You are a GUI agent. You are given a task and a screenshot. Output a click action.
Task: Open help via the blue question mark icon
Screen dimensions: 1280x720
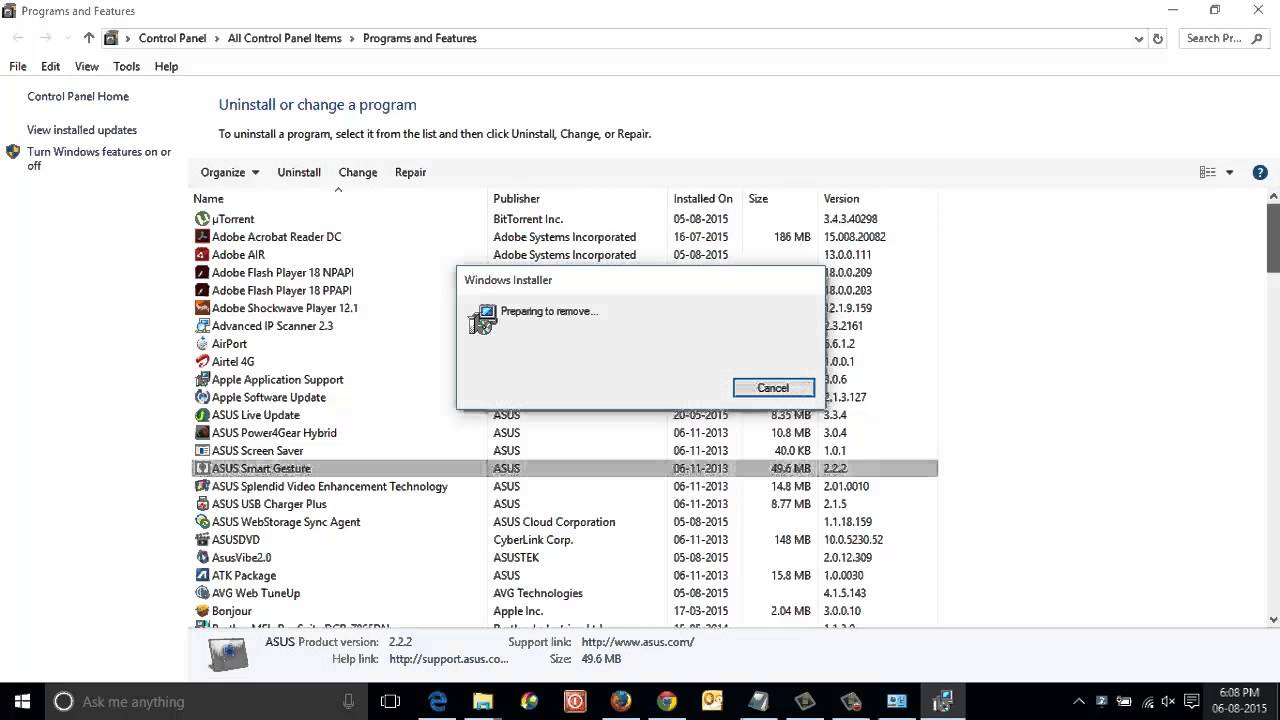point(1260,172)
